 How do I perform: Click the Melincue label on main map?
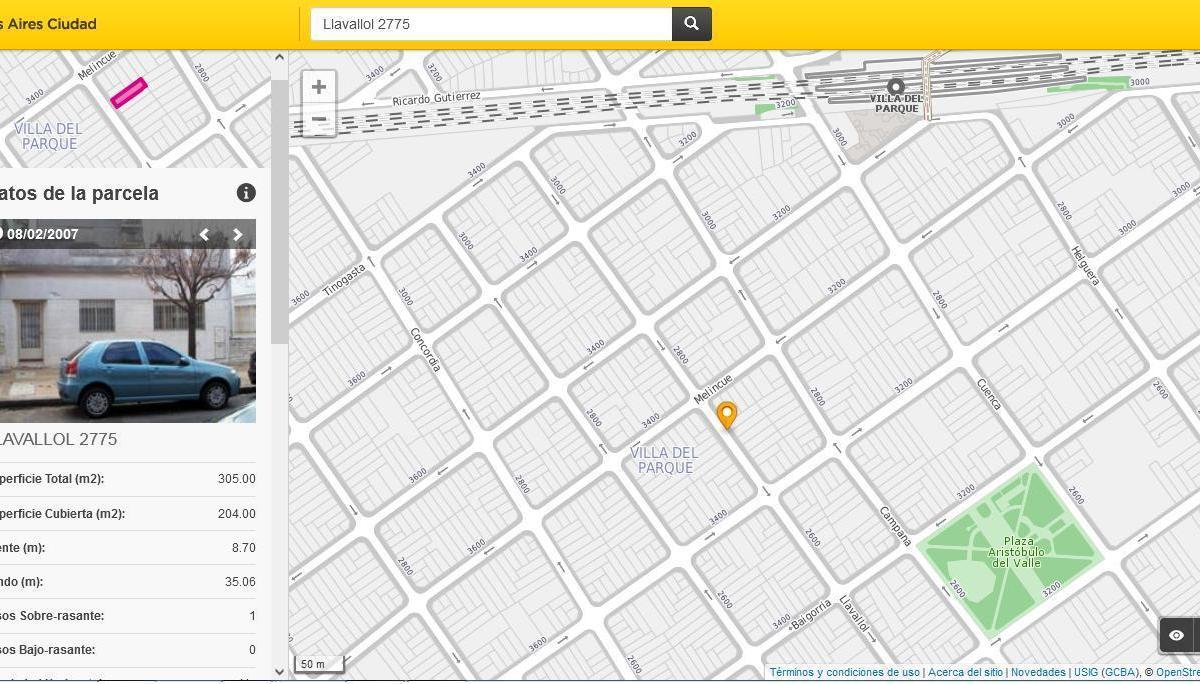pos(713,389)
